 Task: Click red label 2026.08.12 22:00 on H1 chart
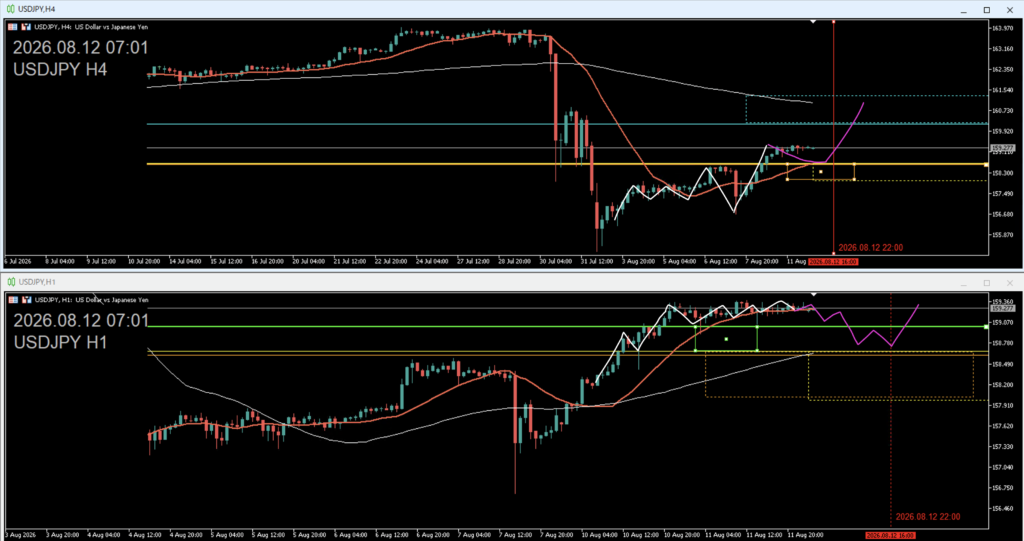coord(927,517)
